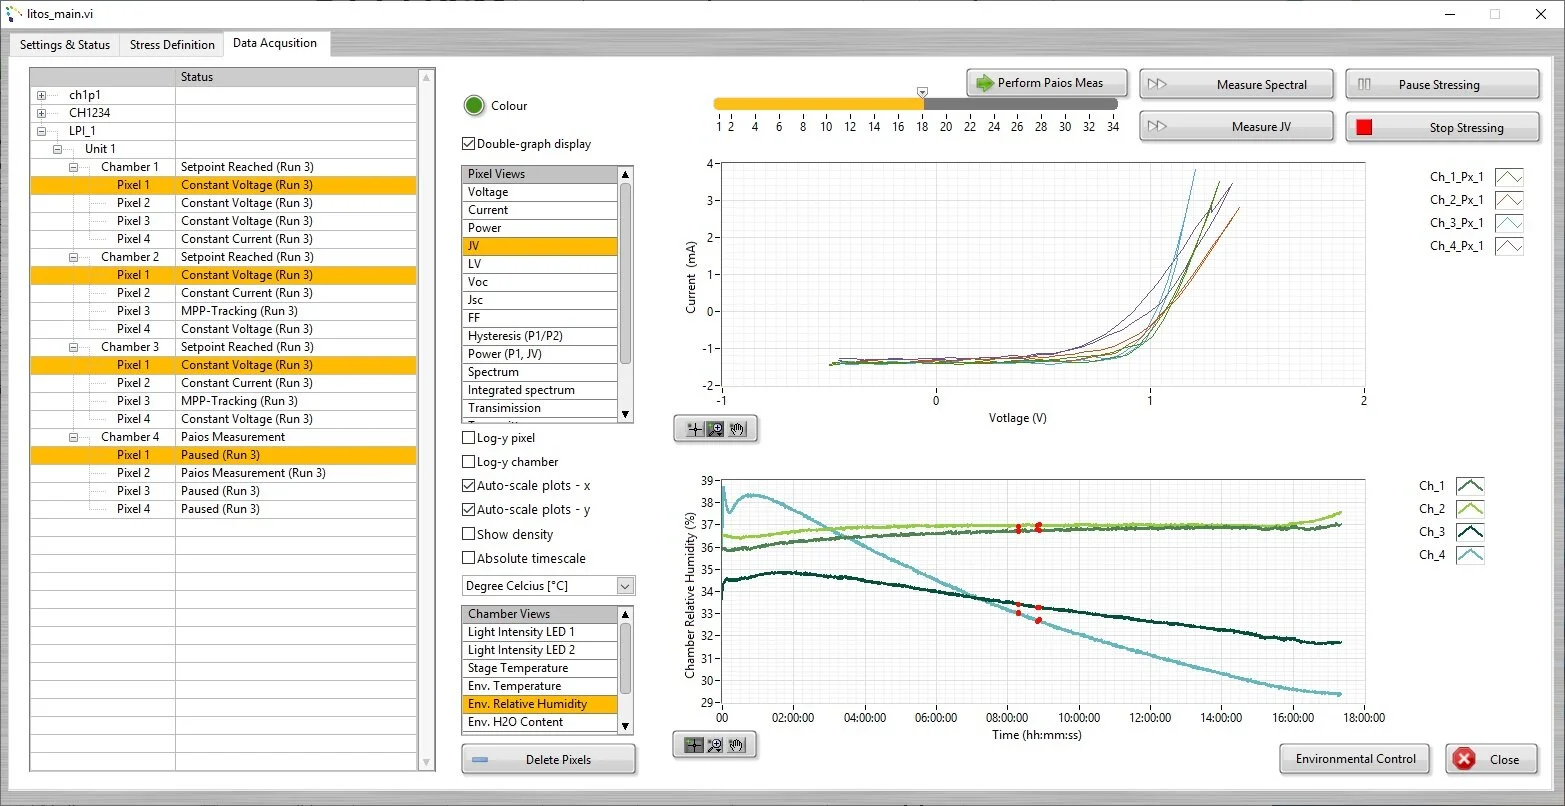Click the Ch_1_Px_1 legend plot icon
The height and width of the screenshot is (806, 1565).
coord(1509,177)
